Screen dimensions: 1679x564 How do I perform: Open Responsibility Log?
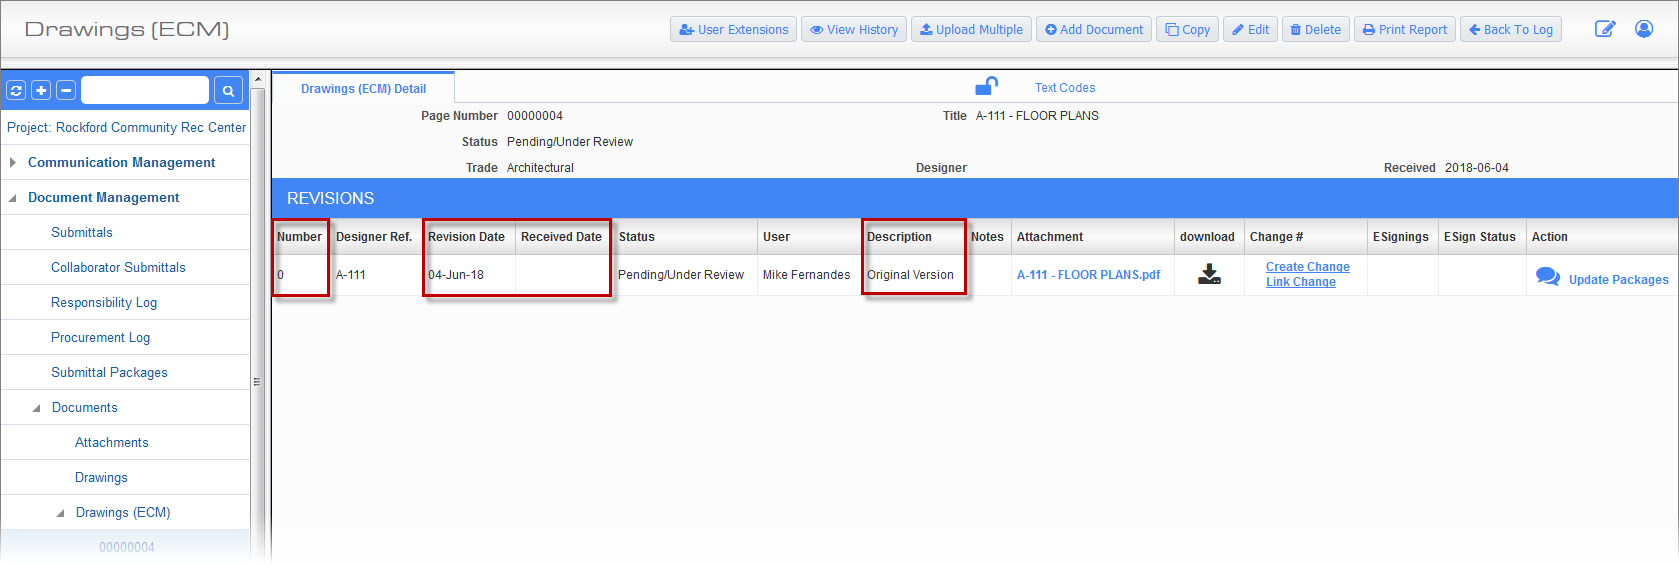pyautogui.click(x=104, y=302)
